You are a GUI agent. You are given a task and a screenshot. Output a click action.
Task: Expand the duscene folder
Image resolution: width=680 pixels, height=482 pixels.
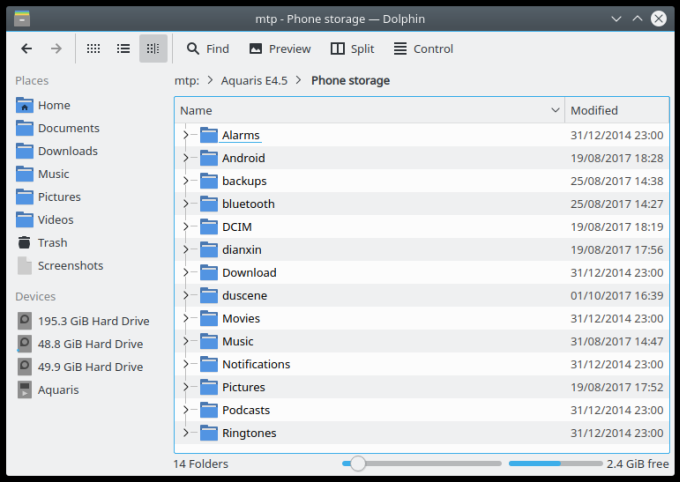[x=186, y=295]
